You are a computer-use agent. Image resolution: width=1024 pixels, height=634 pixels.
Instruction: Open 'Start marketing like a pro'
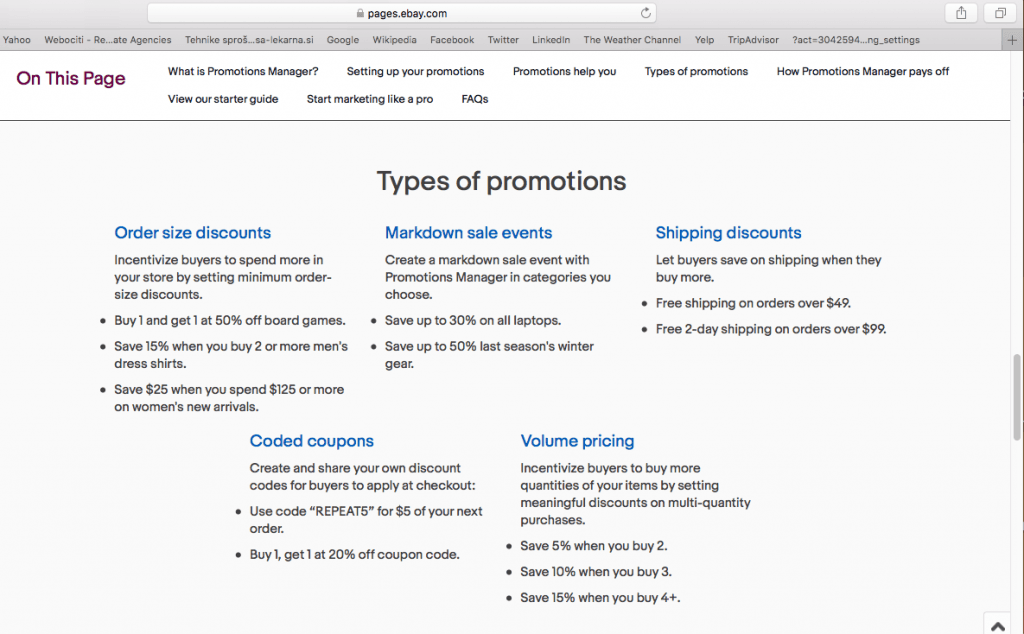click(x=370, y=99)
